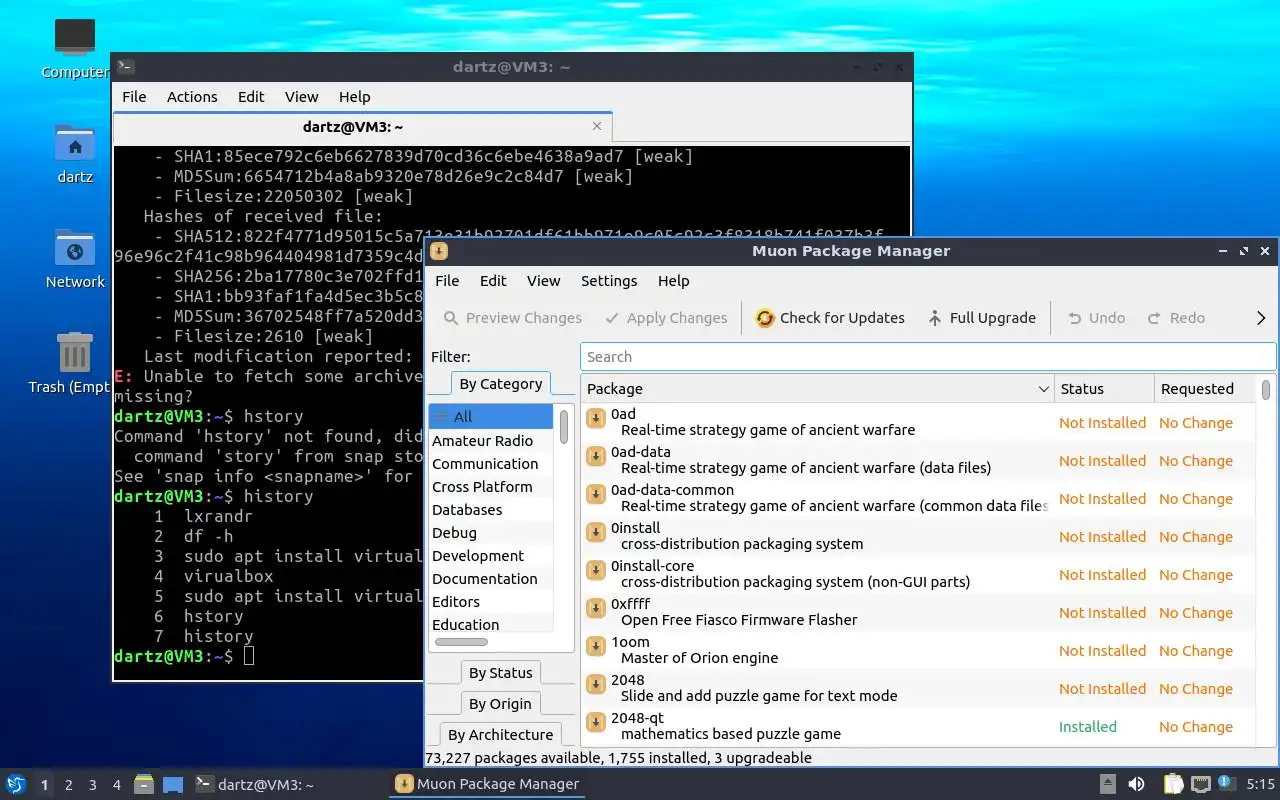Click the Redo arrow in Muon toolbar
This screenshot has width=1280, height=800.
click(1154, 318)
